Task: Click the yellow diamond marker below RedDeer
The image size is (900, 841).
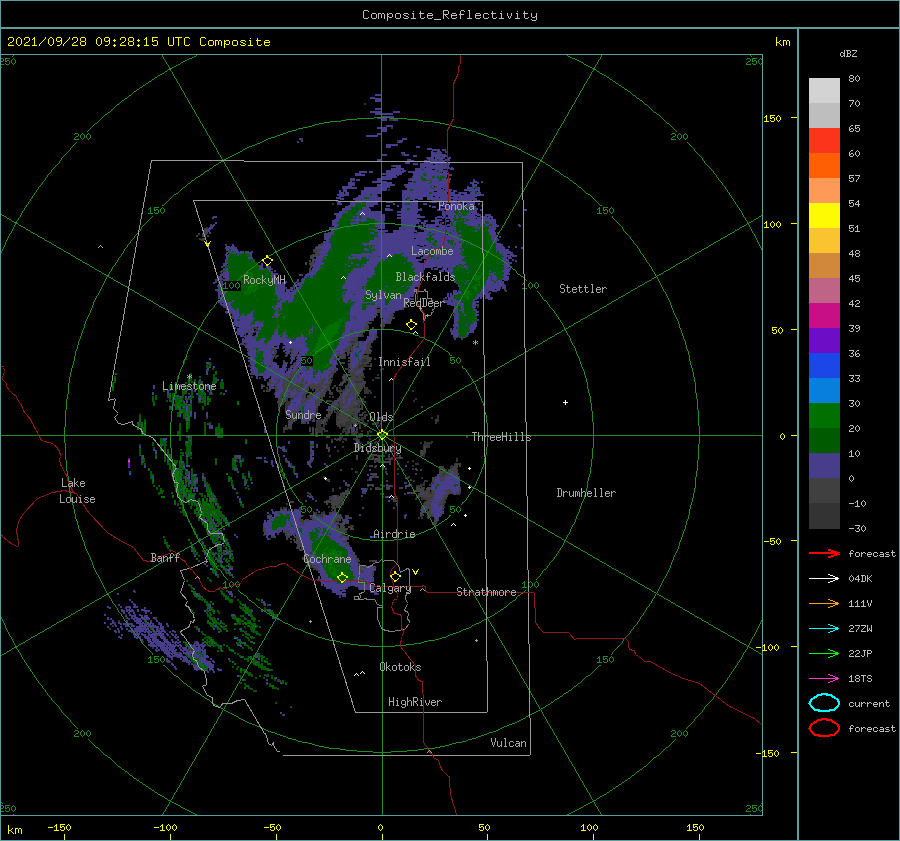Action: click(x=412, y=325)
